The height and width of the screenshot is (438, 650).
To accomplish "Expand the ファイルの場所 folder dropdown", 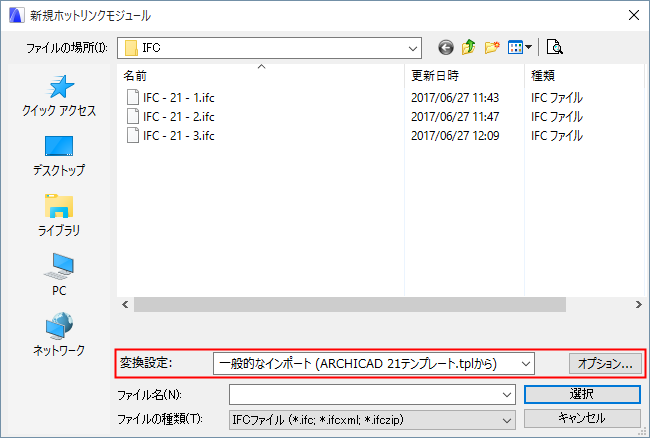I will pyautogui.click(x=413, y=48).
